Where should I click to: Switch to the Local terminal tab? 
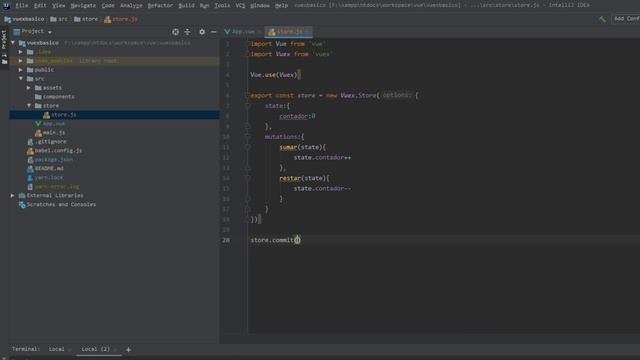click(x=56, y=349)
